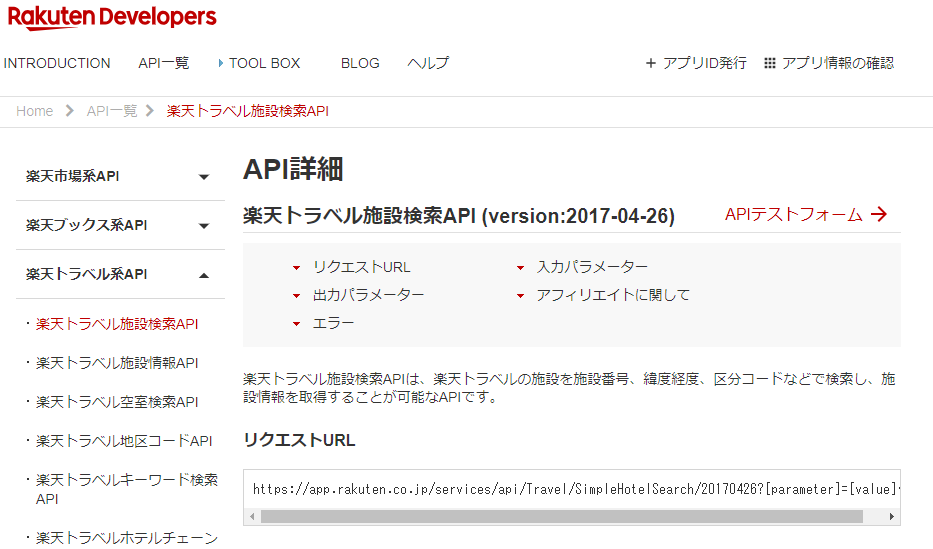The image size is (933, 549).
Task: Open the ヘルプ menu item
Action: point(428,63)
